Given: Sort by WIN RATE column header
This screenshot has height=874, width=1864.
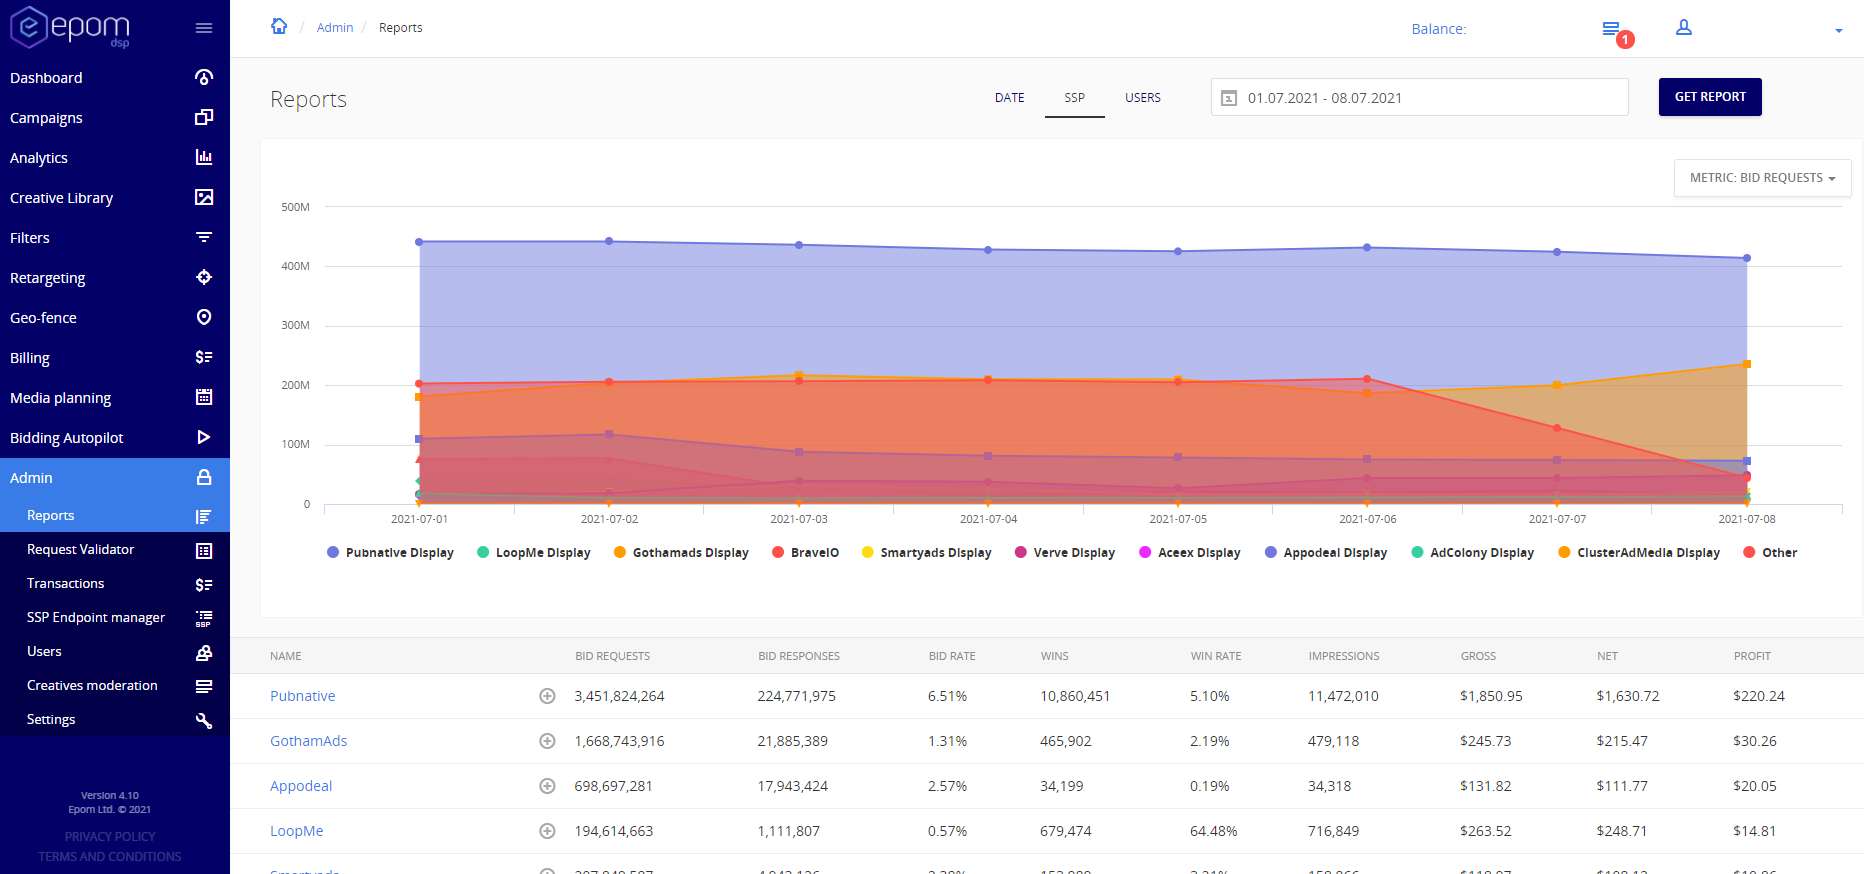Looking at the screenshot, I should click(1215, 656).
